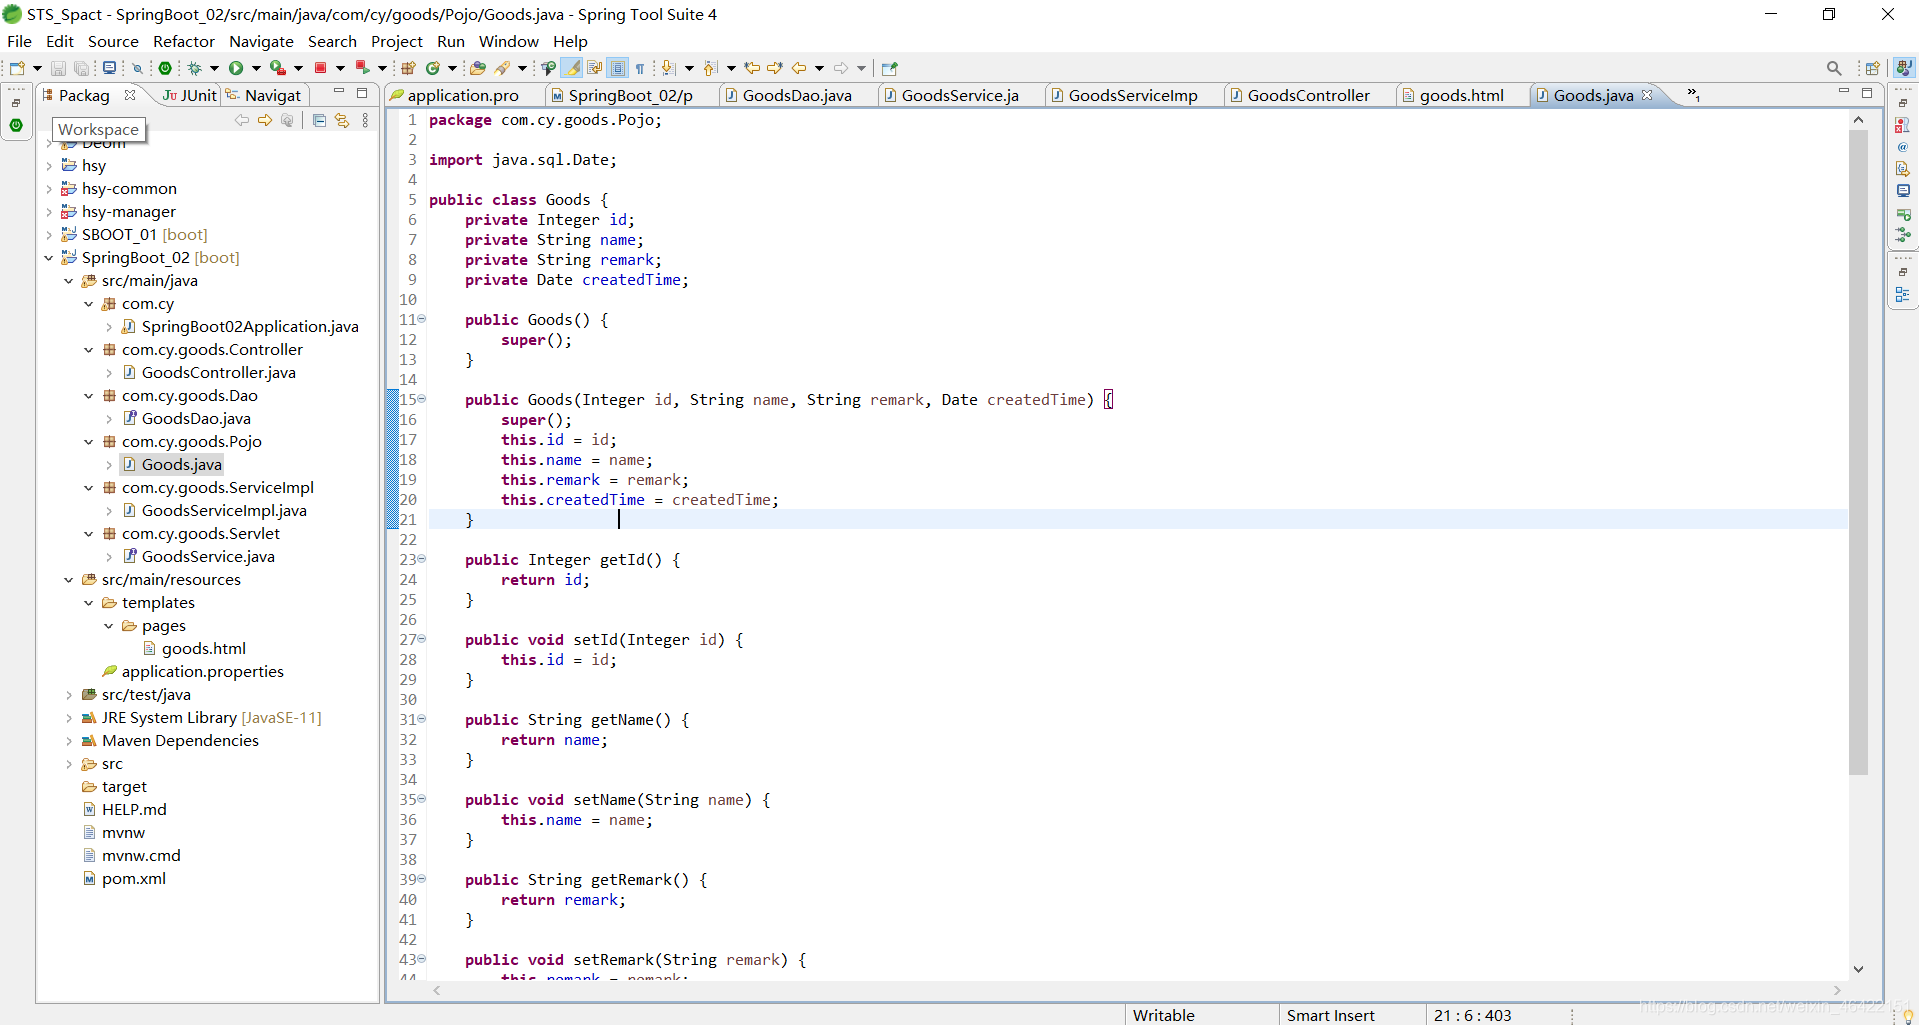Viewport: 1919px width, 1025px height.
Task: Click the New Java Class icon
Action: pos(433,68)
